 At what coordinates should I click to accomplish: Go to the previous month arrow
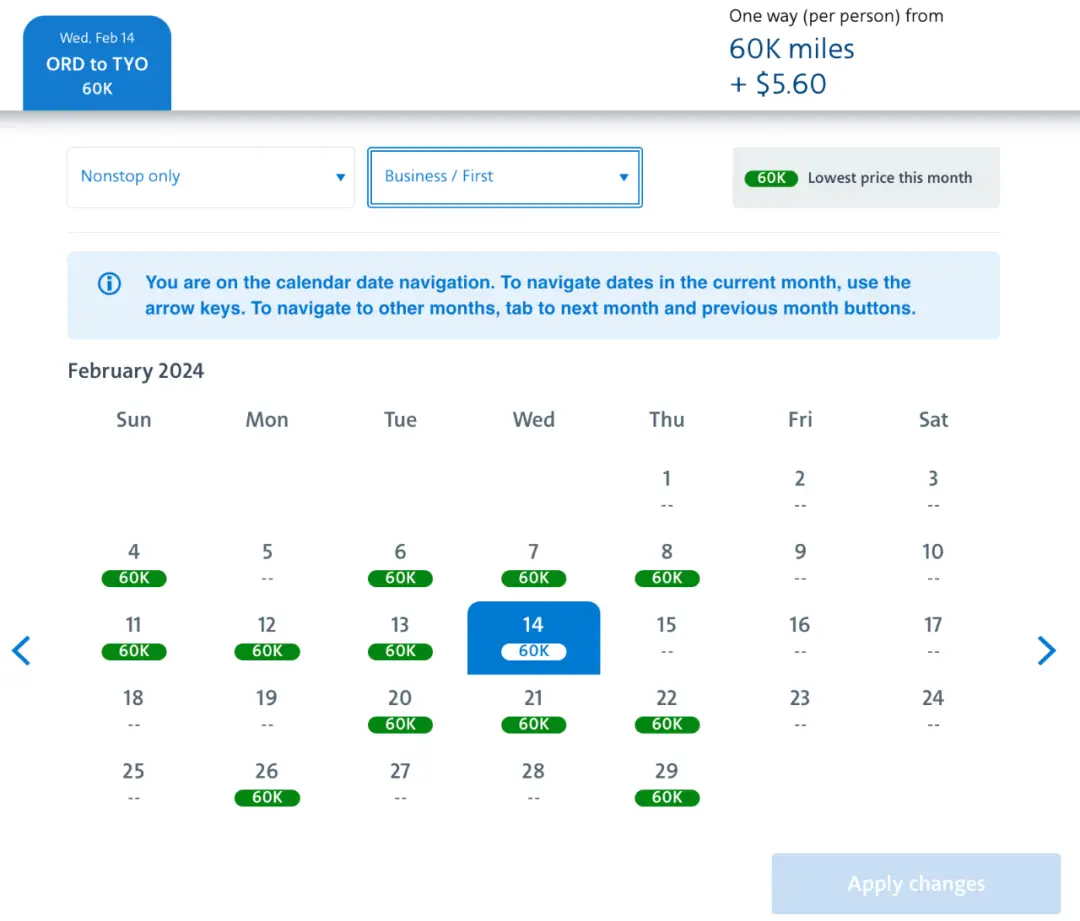pos(21,651)
